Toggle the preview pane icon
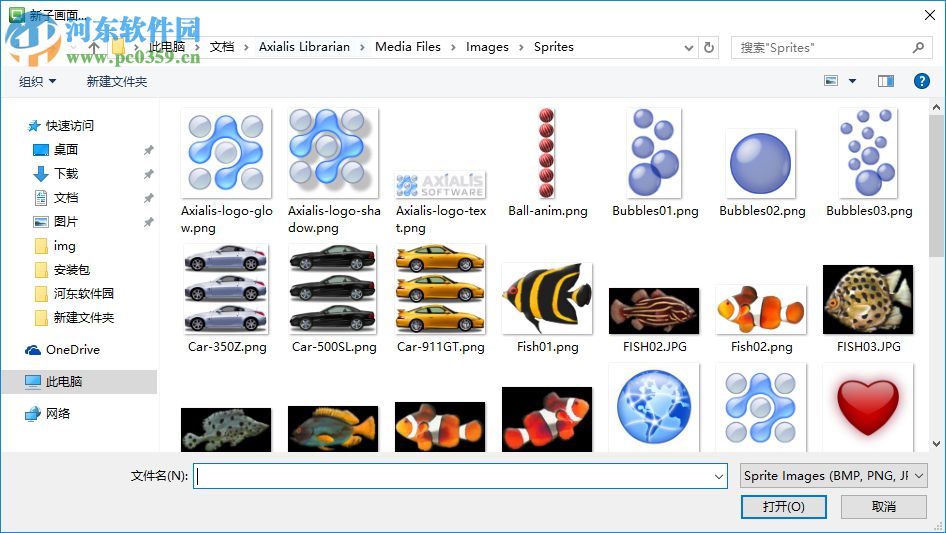The height and width of the screenshot is (533, 946). click(886, 81)
